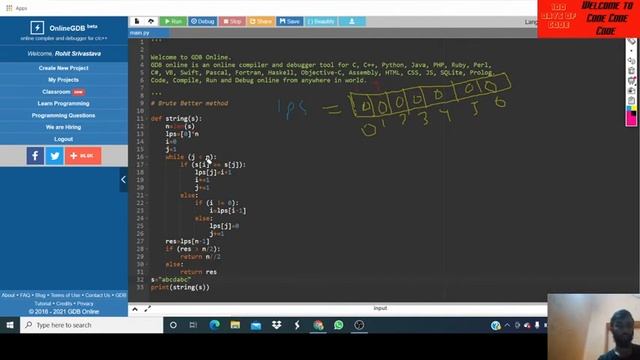Image resolution: width=640 pixels, height=360 pixels.
Task: Open the FAQ footer link
Action: (25, 295)
